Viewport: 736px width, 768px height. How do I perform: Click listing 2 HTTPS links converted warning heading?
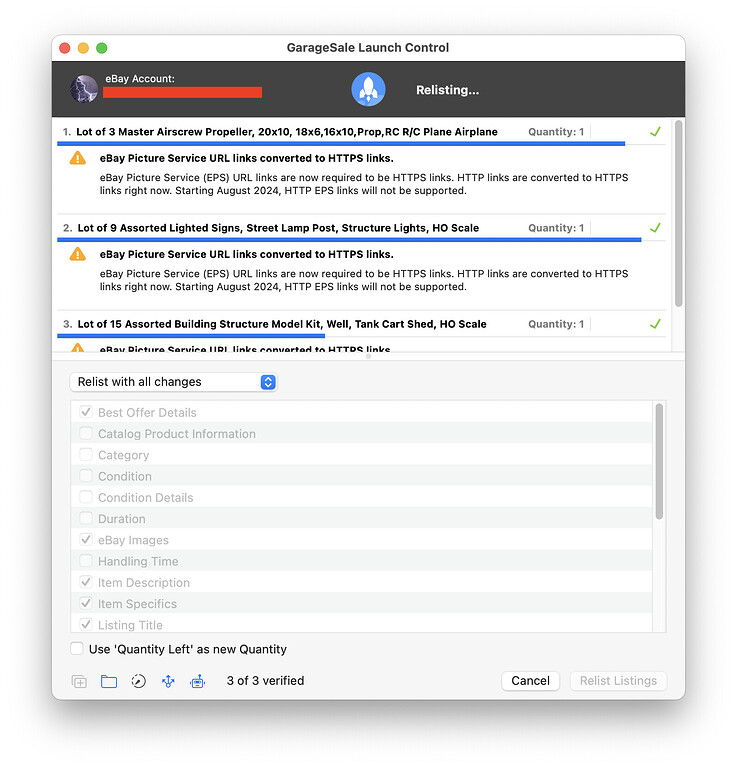[x=247, y=254]
